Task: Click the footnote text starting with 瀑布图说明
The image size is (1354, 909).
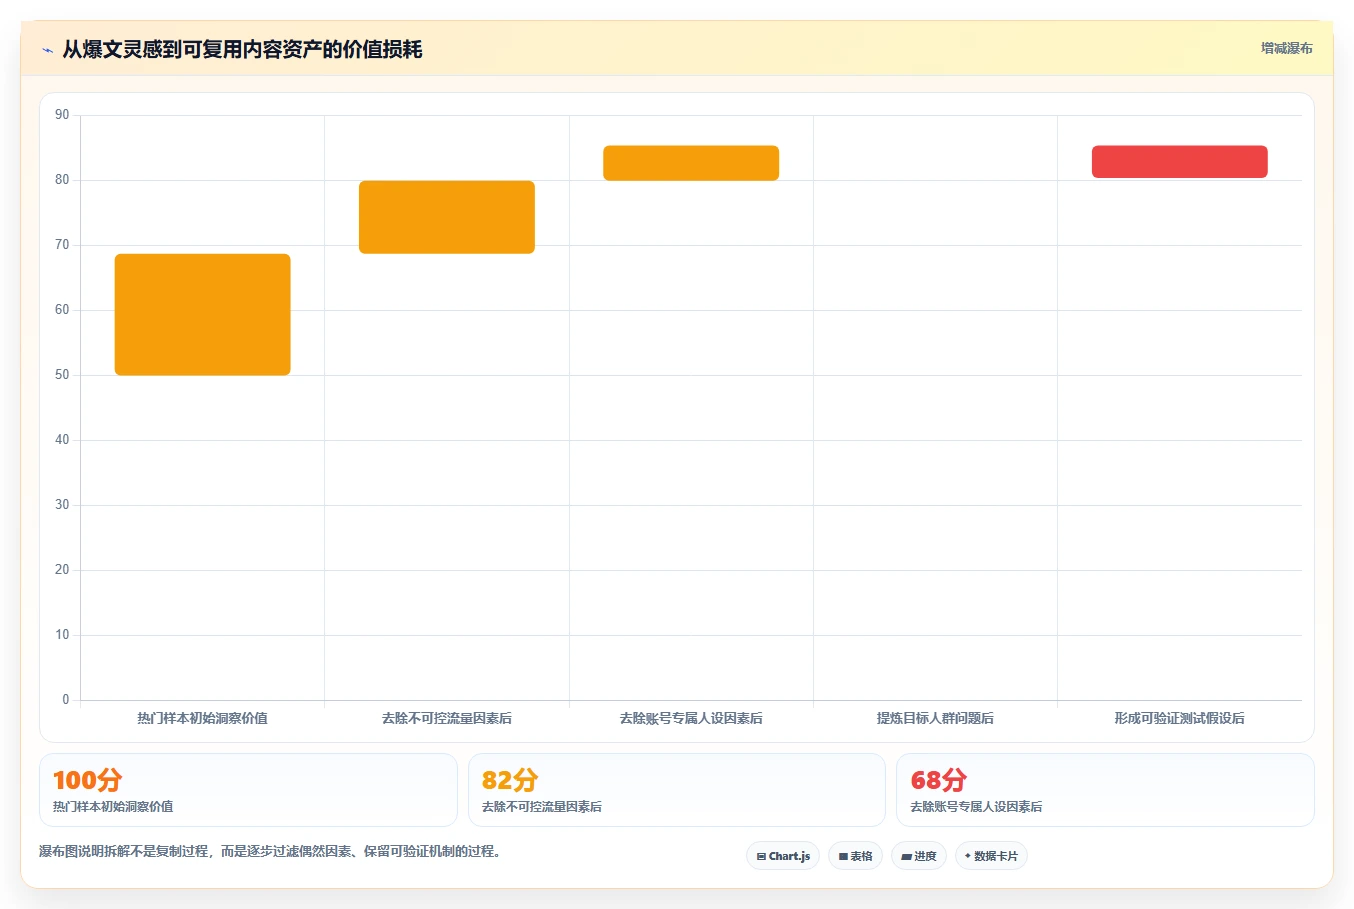Action: [270, 851]
